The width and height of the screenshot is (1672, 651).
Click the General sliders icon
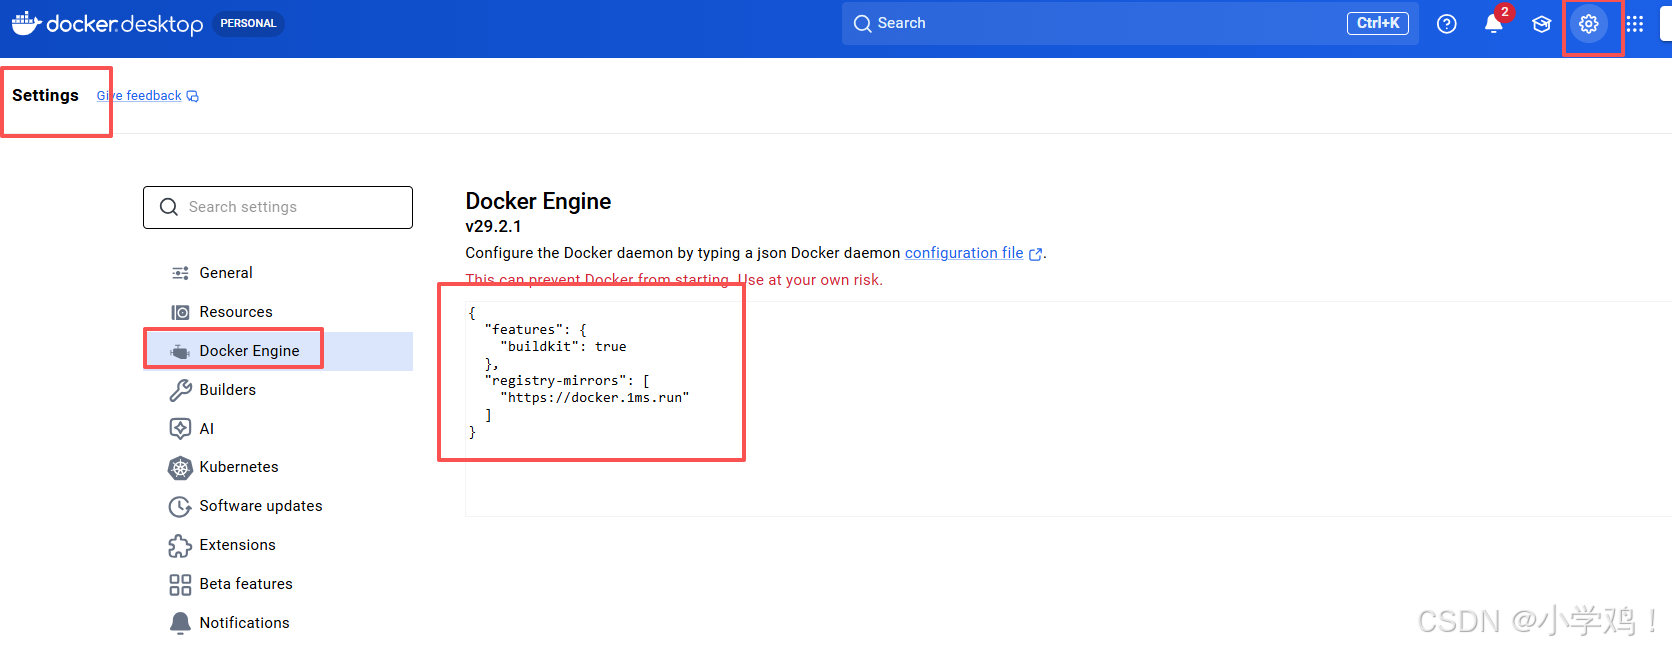coord(180,273)
